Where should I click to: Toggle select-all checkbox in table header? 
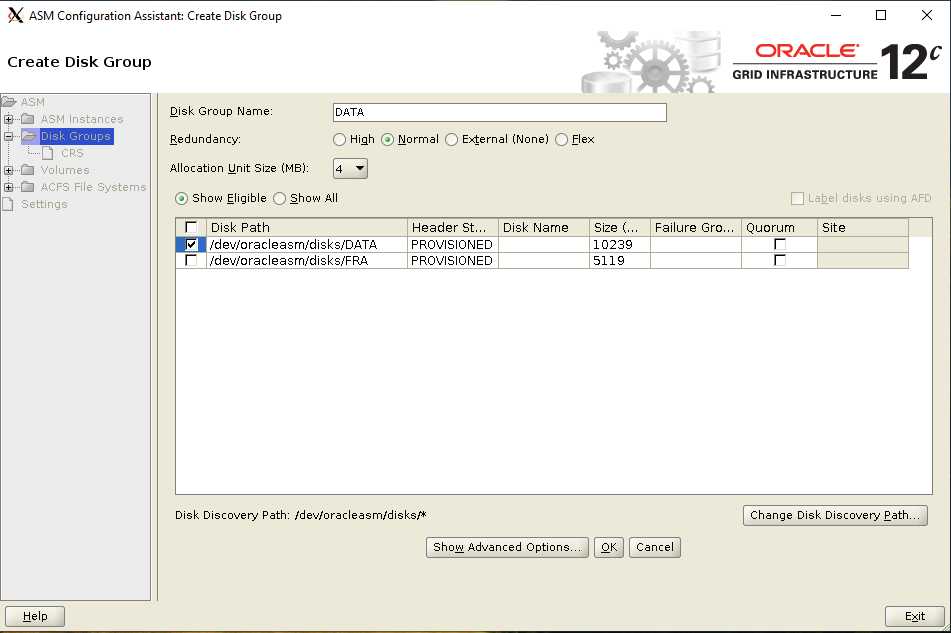pyautogui.click(x=191, y=227)
